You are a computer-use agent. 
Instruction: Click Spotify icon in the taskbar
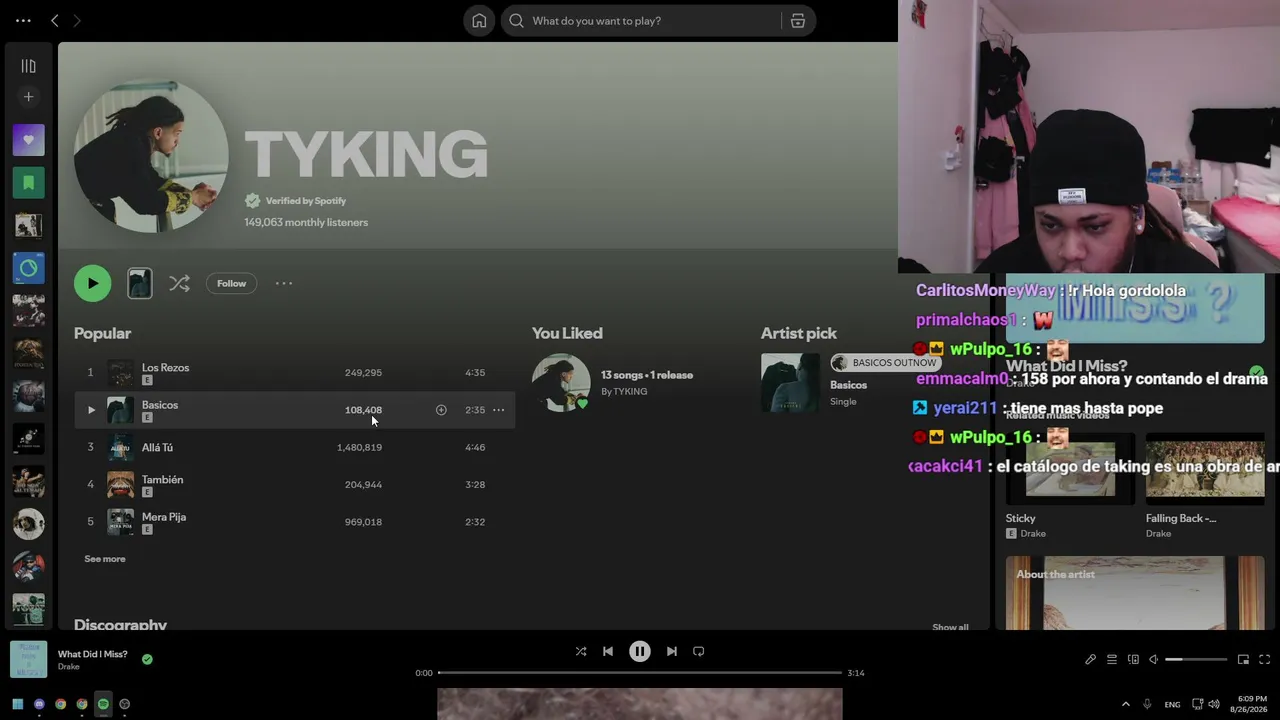(x=103, y=704)
